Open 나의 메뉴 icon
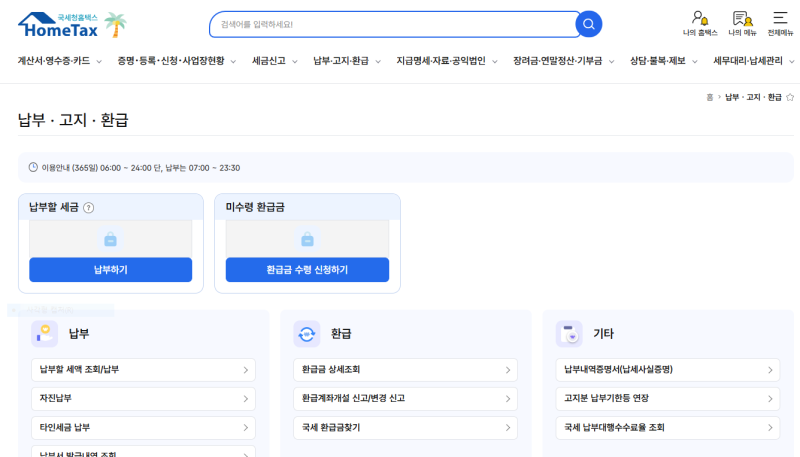 pyautogui.click(x=742, y=24)
